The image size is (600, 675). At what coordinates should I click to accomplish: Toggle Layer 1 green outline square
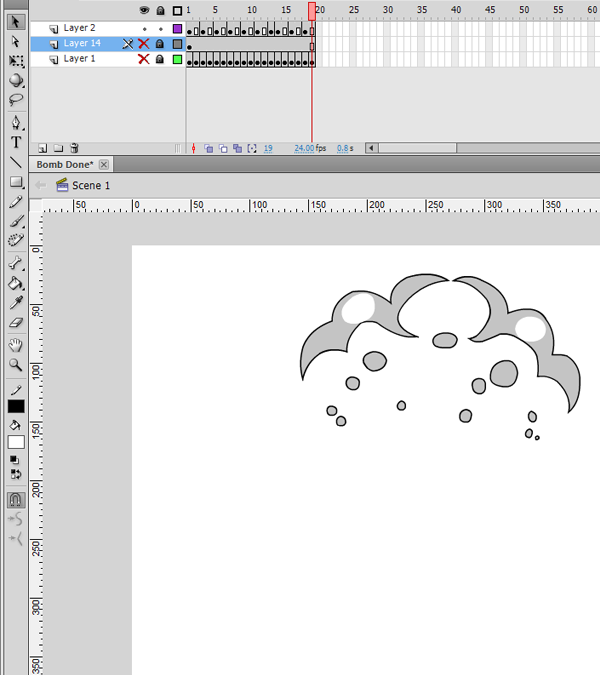(177, 59)
